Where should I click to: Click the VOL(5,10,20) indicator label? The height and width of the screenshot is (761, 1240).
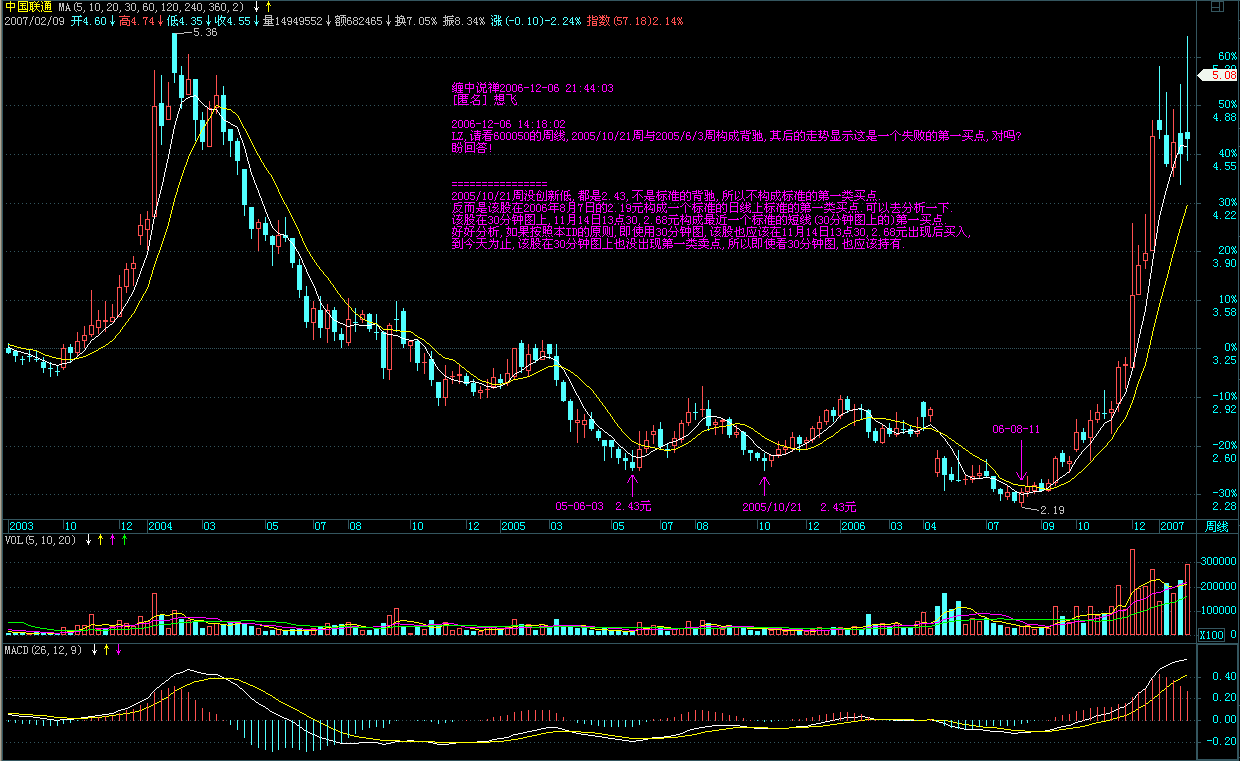41,540
